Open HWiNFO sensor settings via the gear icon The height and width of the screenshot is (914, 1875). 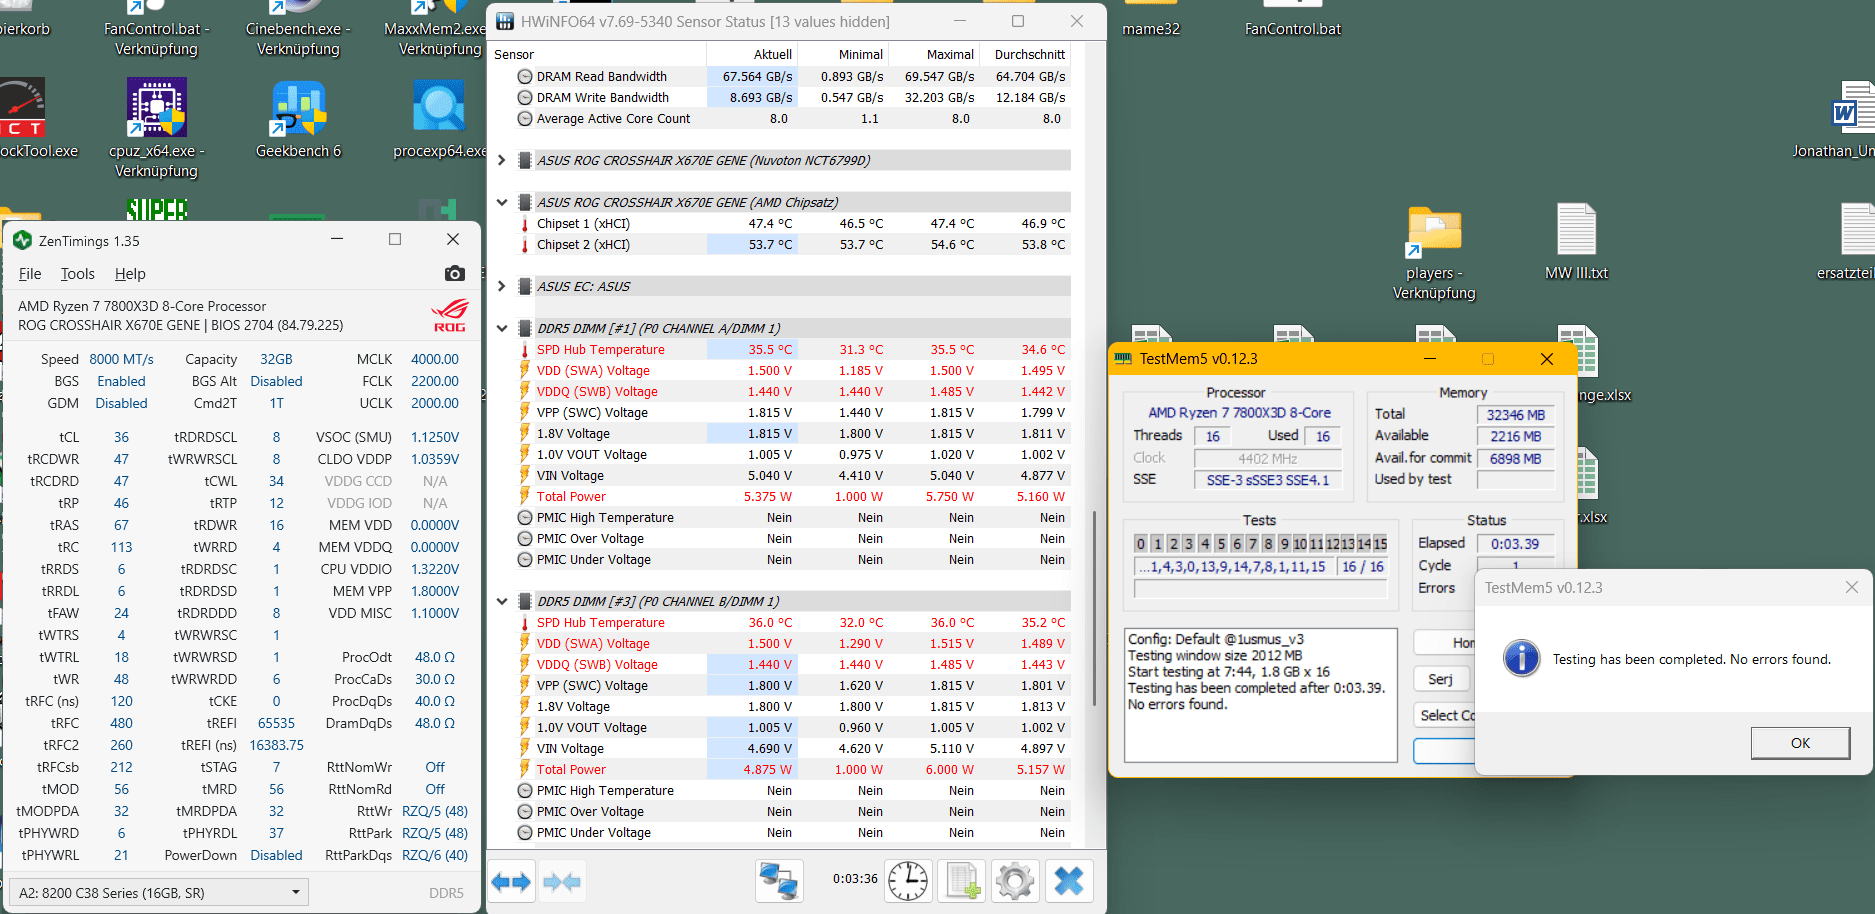point(1015,881)
